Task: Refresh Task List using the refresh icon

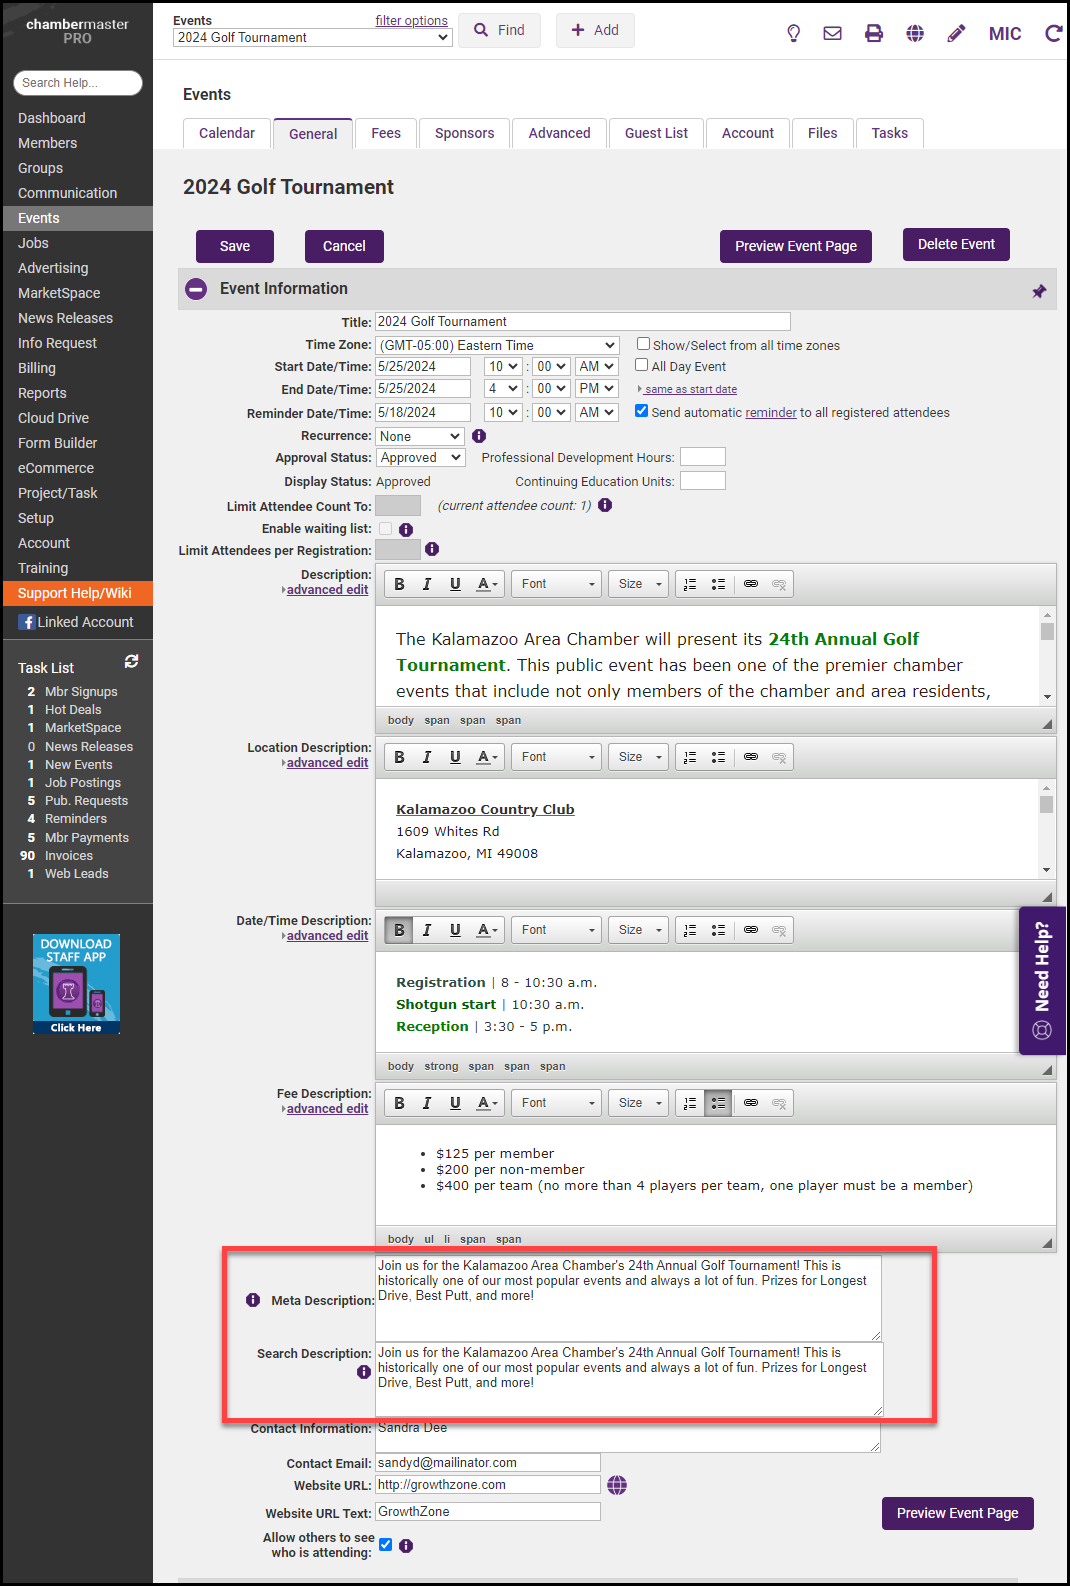Action: click(x=131, y=662)
